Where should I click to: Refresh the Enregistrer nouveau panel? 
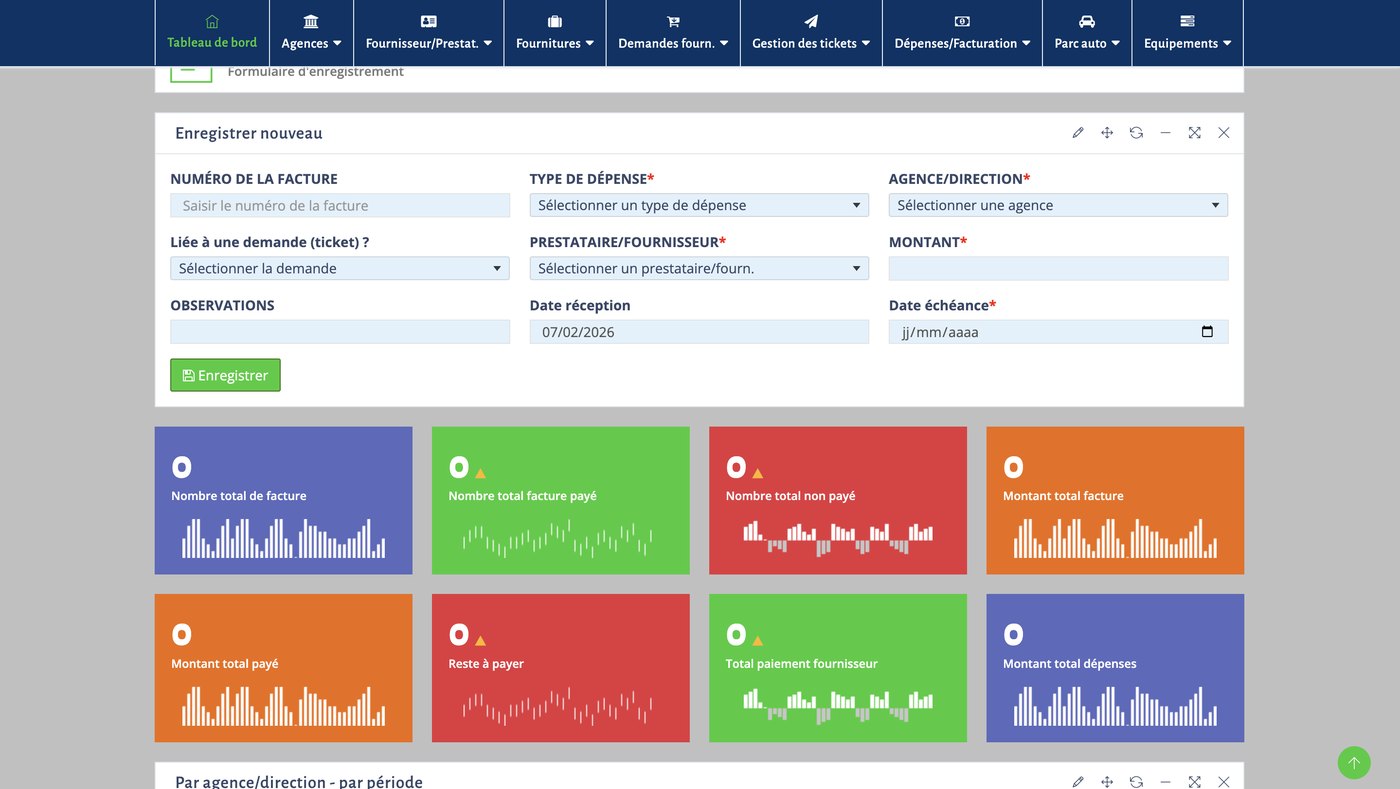pyautogui.click(x=1136, y=133)
